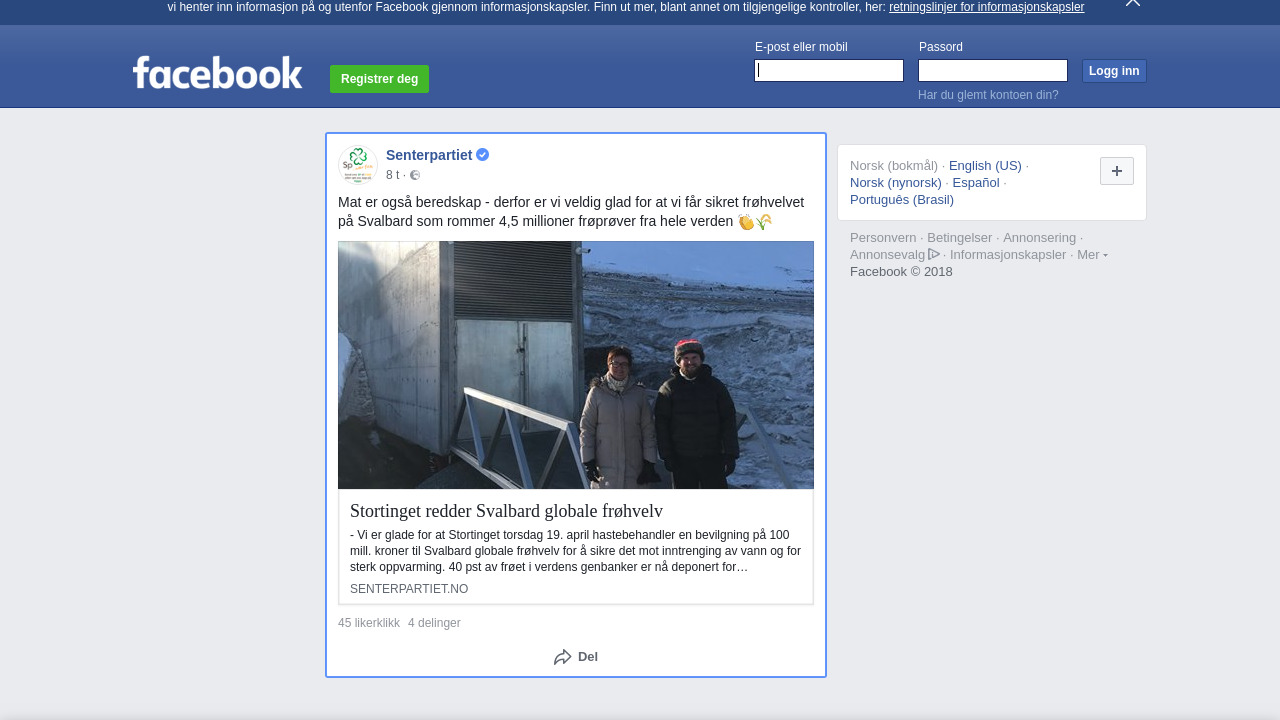Focus the Passord input field
The height and width of the screenshot is (720, 1280).
tap(993, 70)
